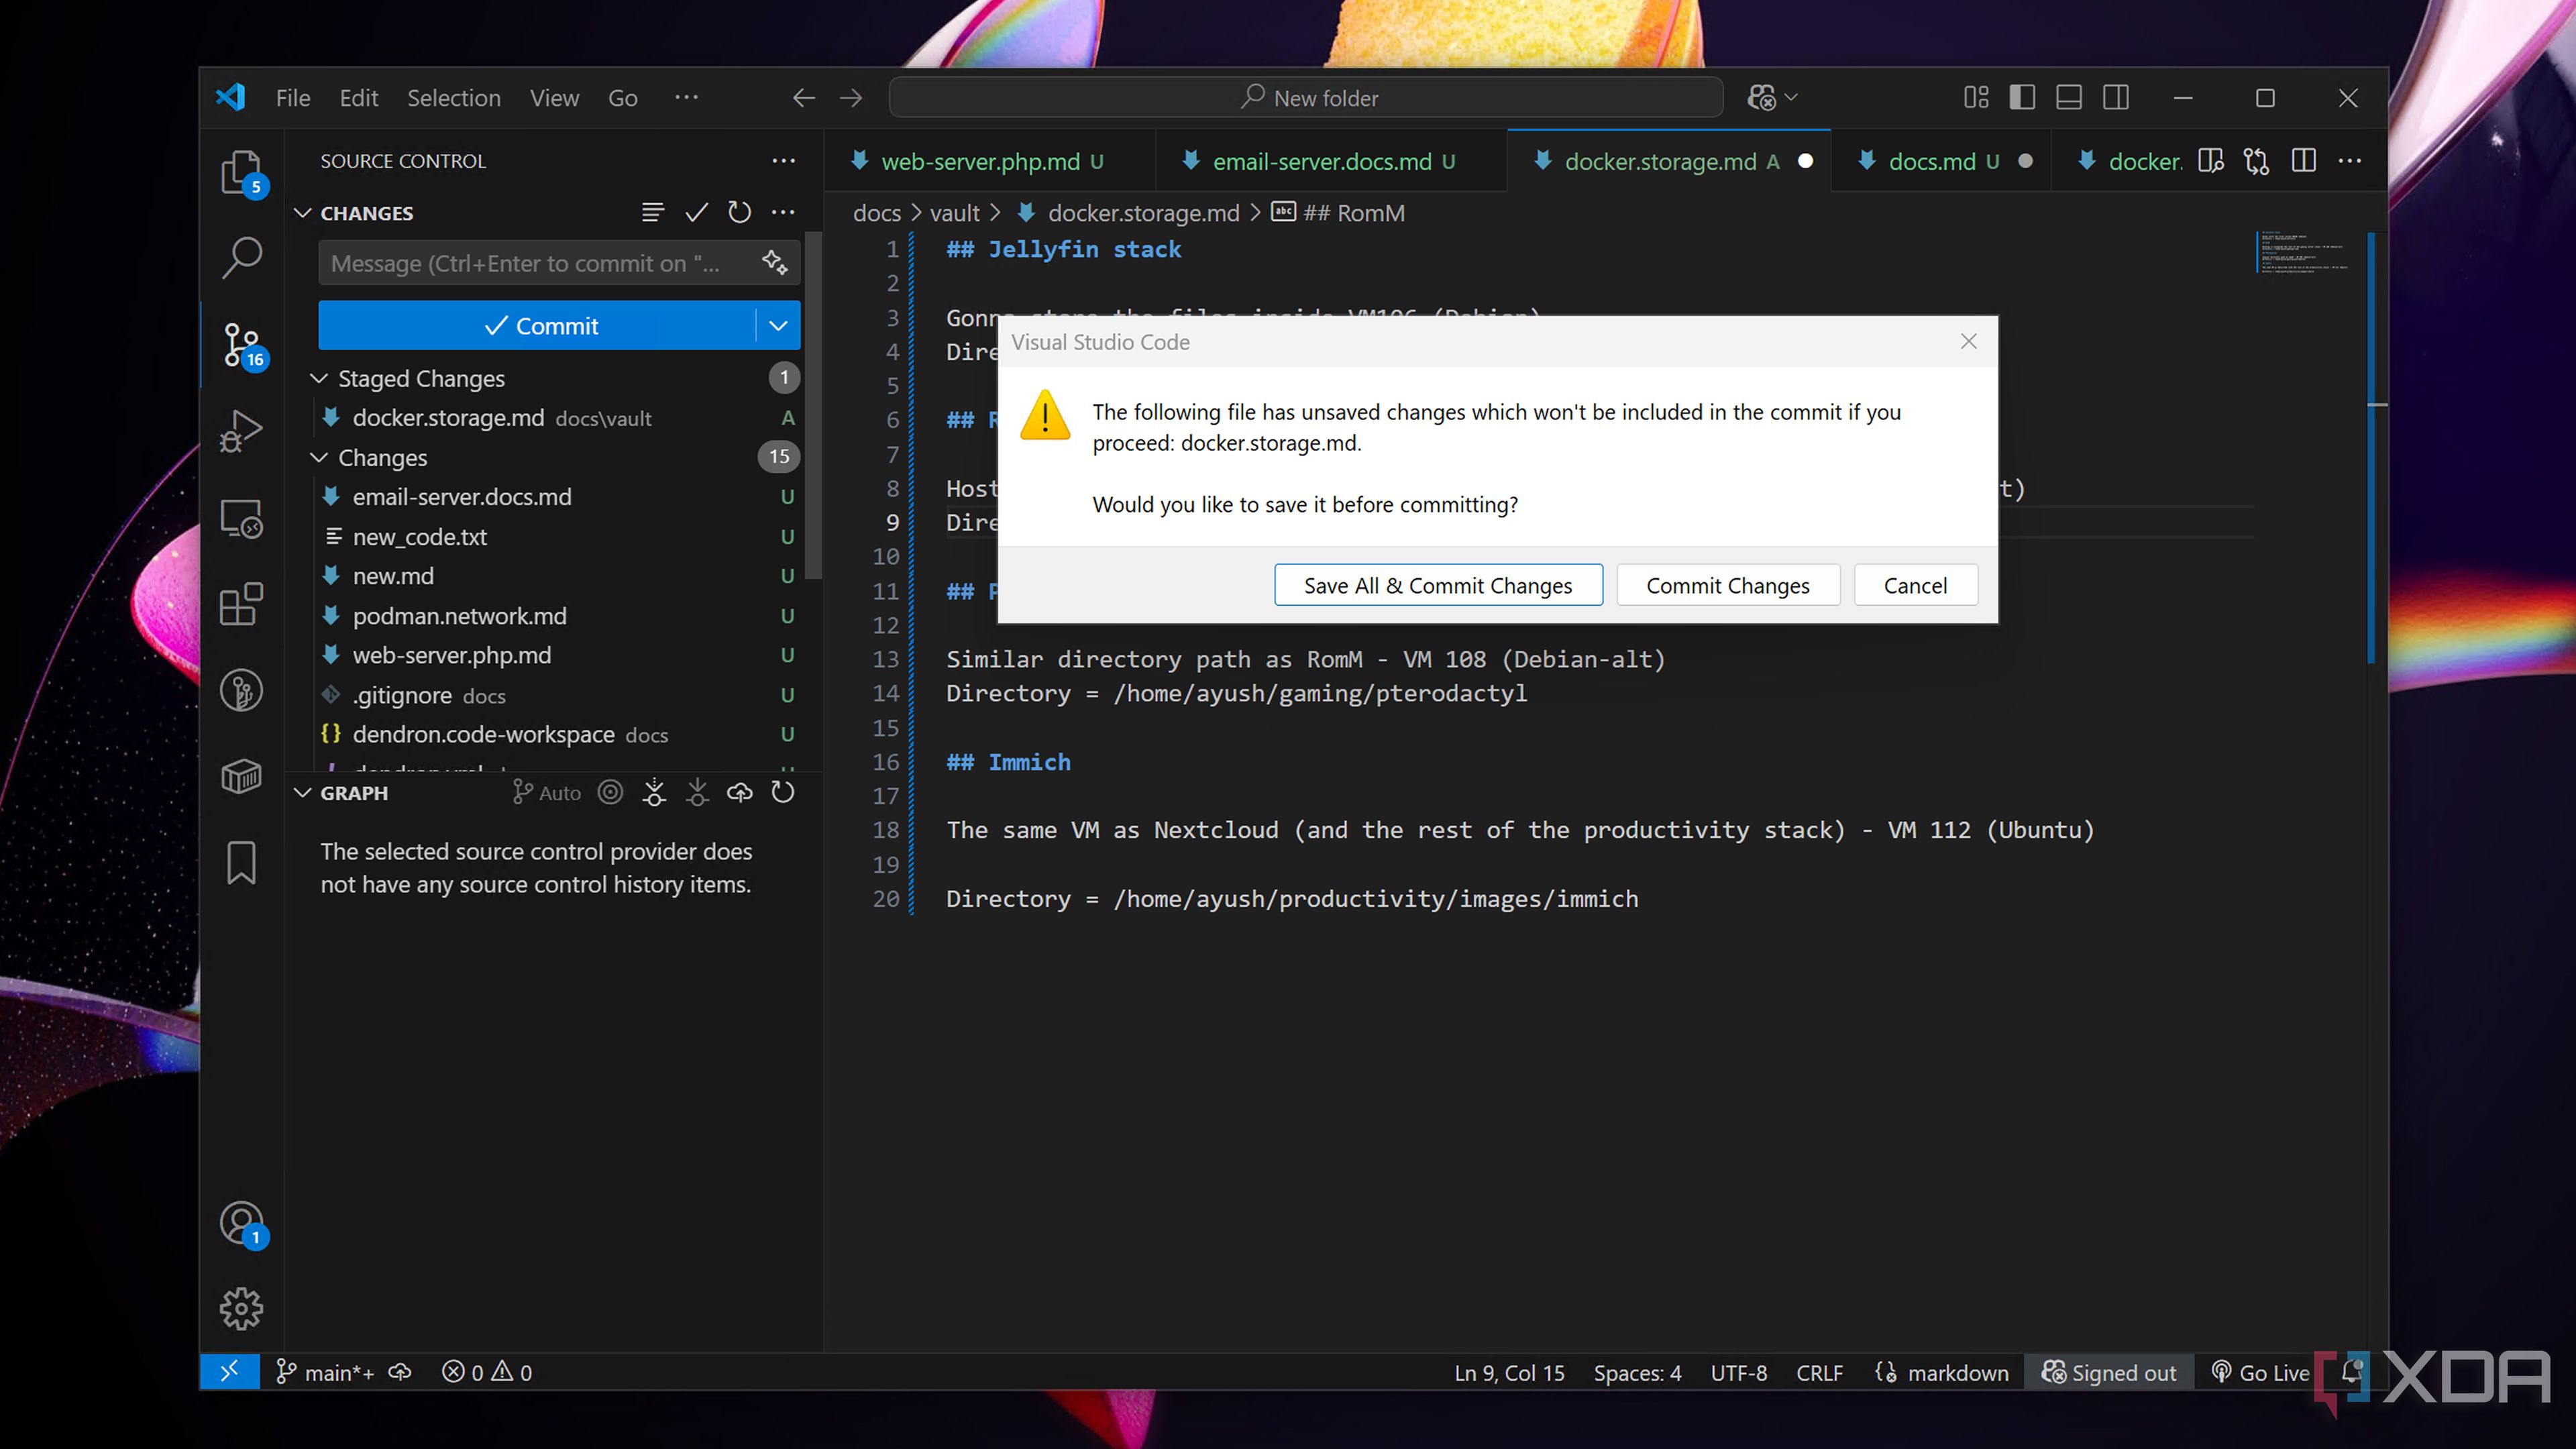Click the Split Editor Right icon
2576x1449 pixels.
point(2304,161)
